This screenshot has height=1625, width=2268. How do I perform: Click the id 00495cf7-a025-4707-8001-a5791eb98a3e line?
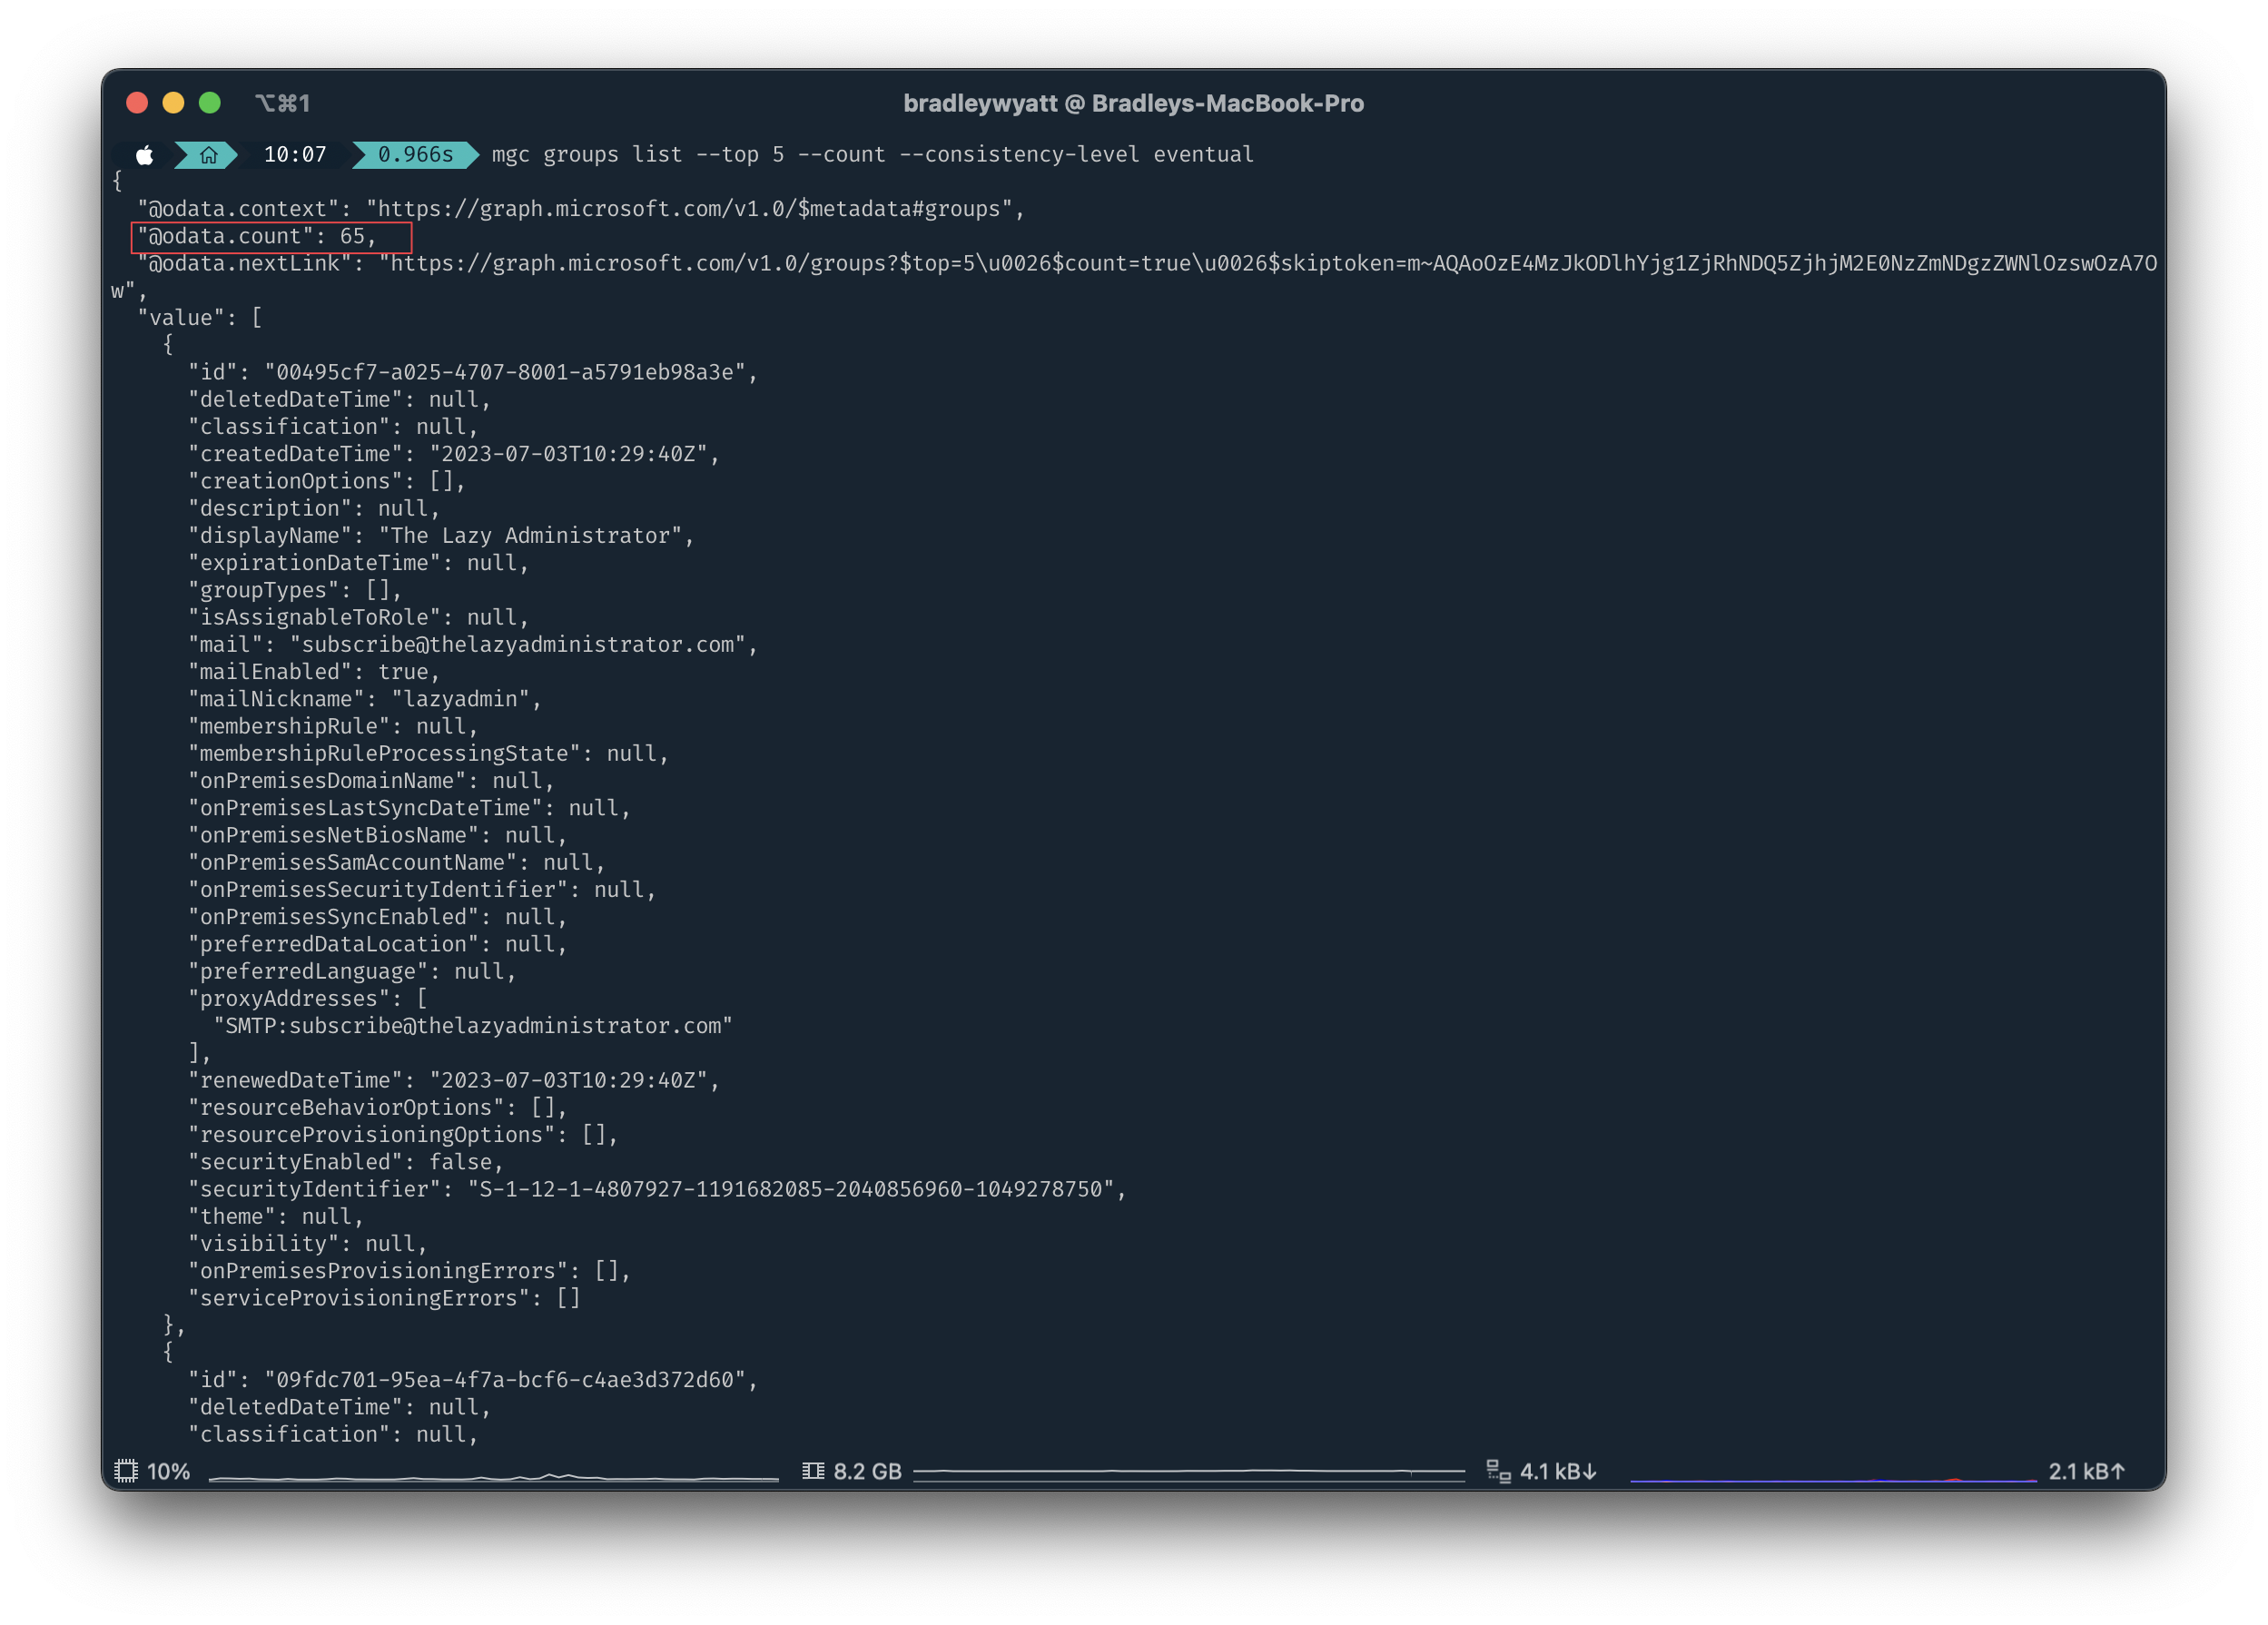473,372
